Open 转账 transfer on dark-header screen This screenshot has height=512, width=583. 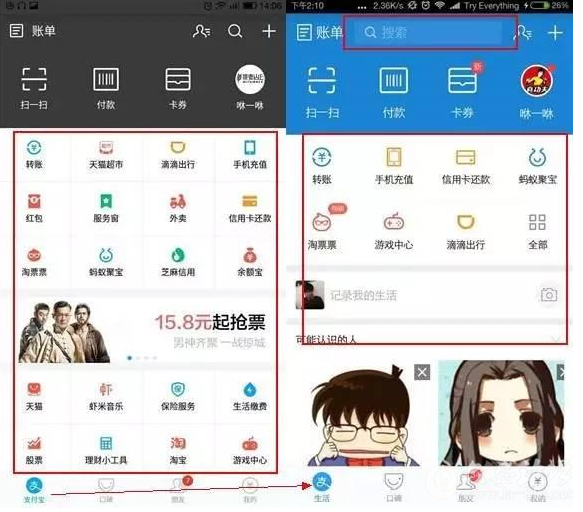coord(34,155)
